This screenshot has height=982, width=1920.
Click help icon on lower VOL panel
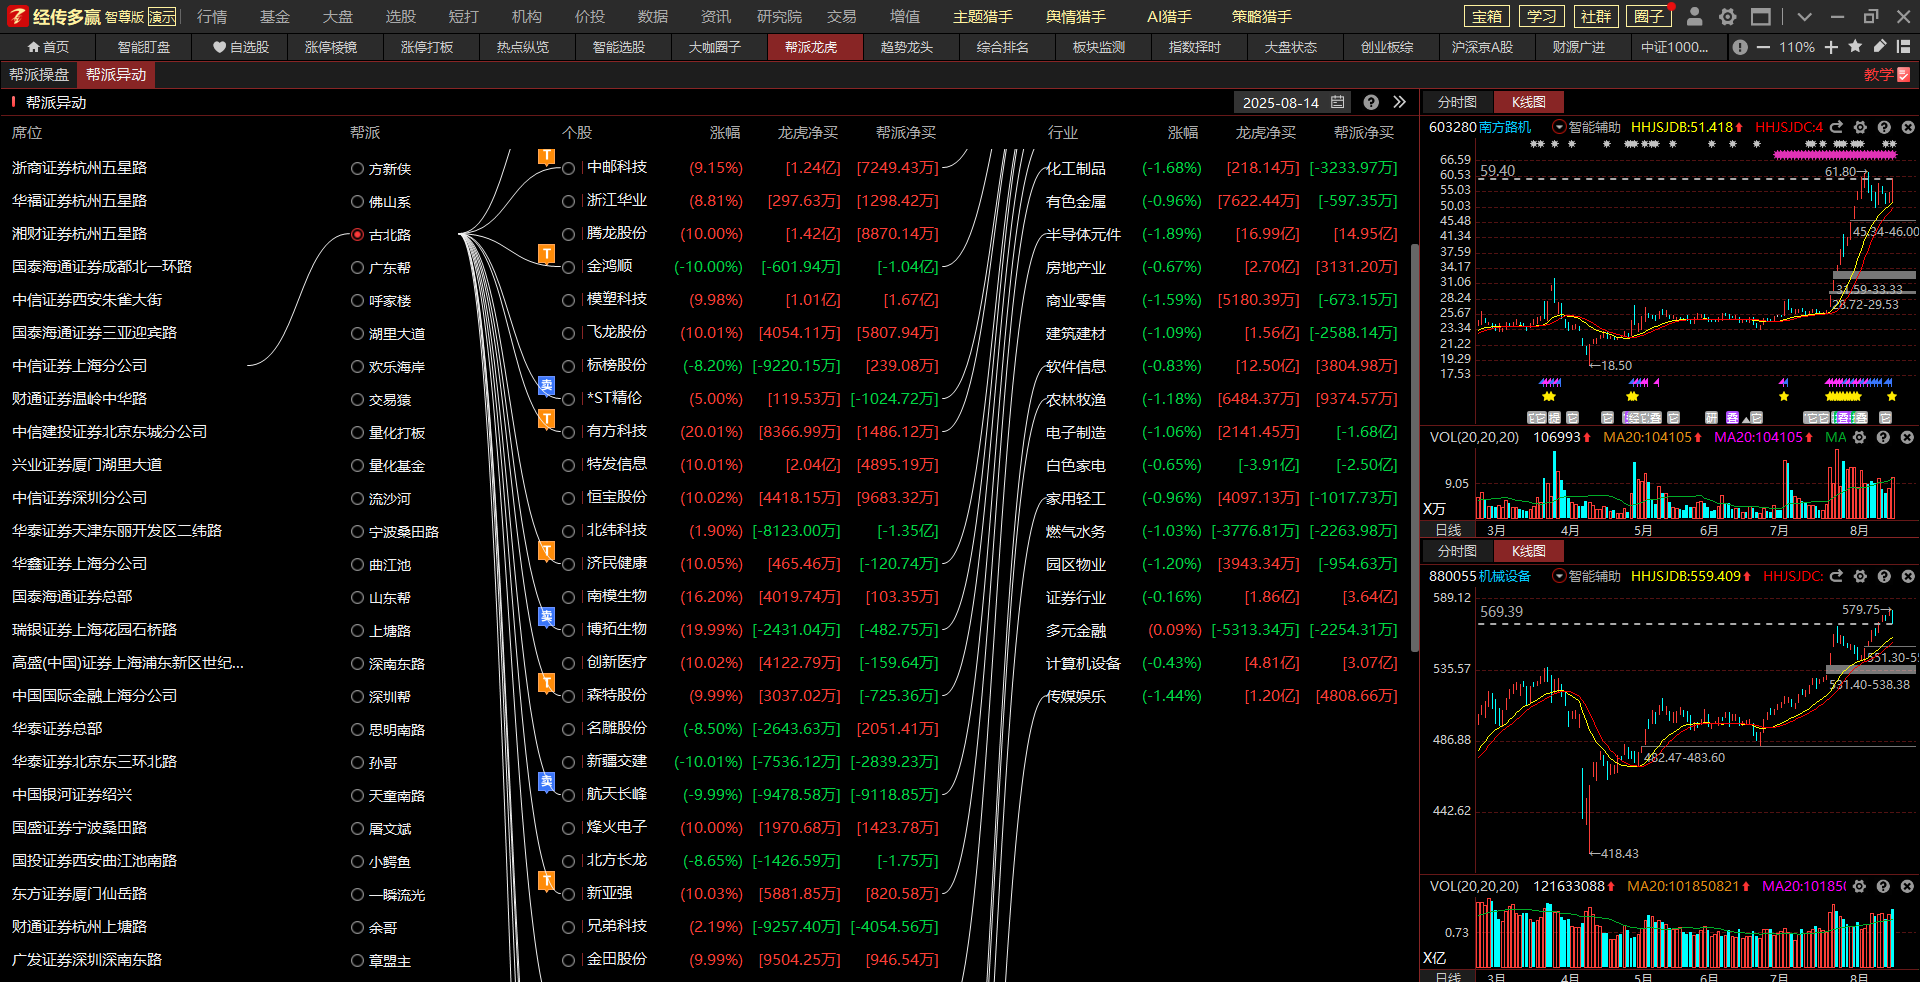click(x=1884, y=886)
